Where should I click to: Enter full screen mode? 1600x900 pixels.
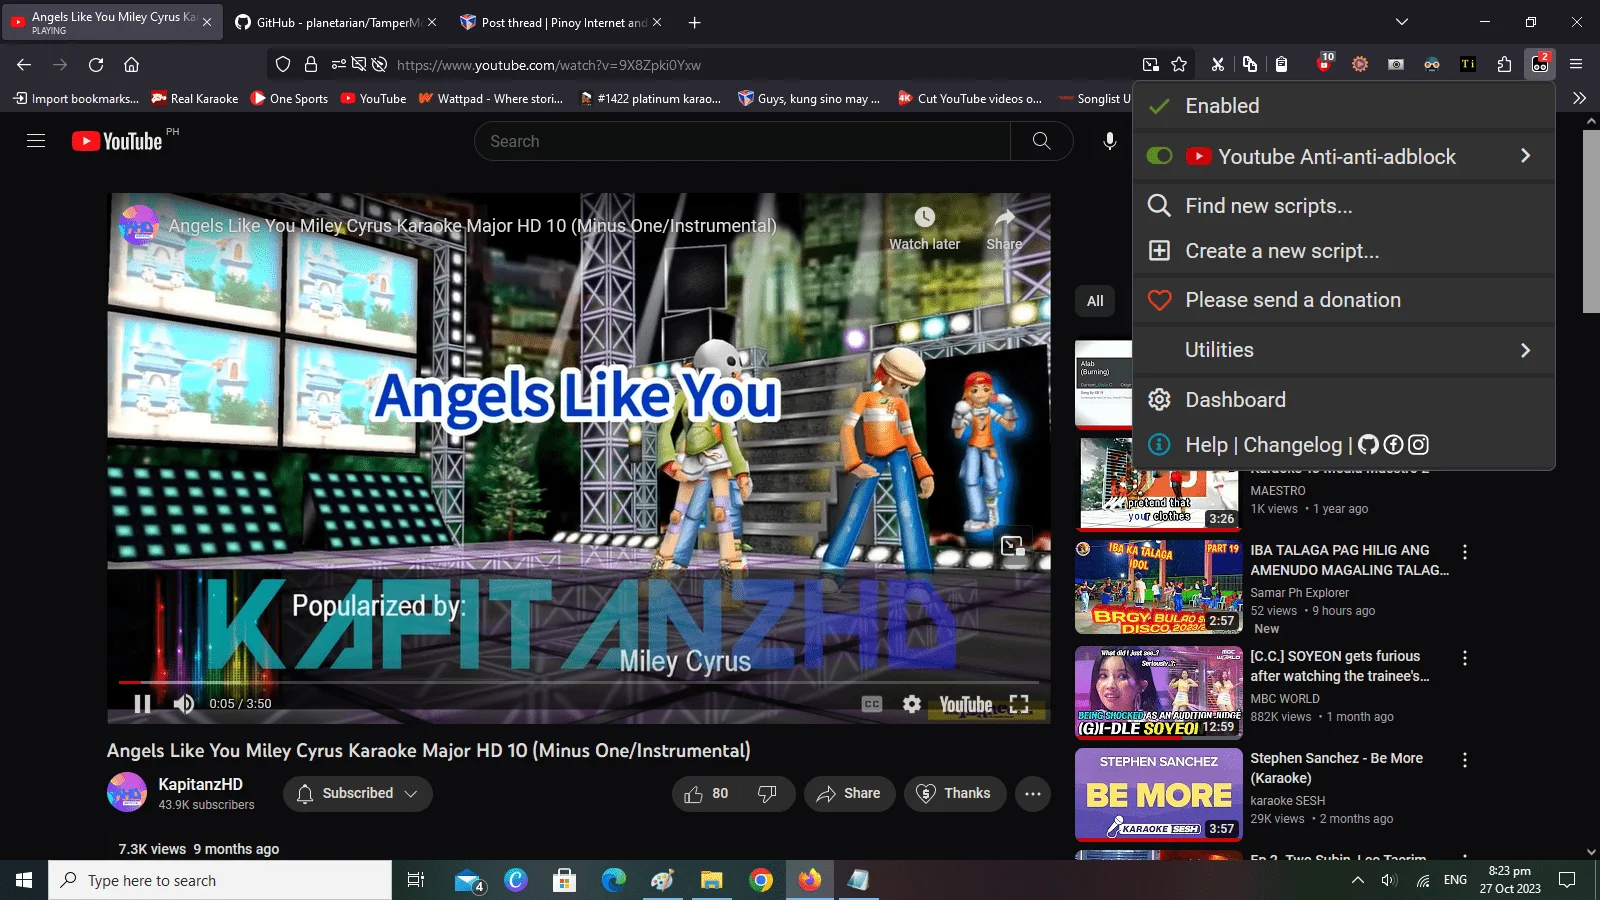pos(1019,704)
